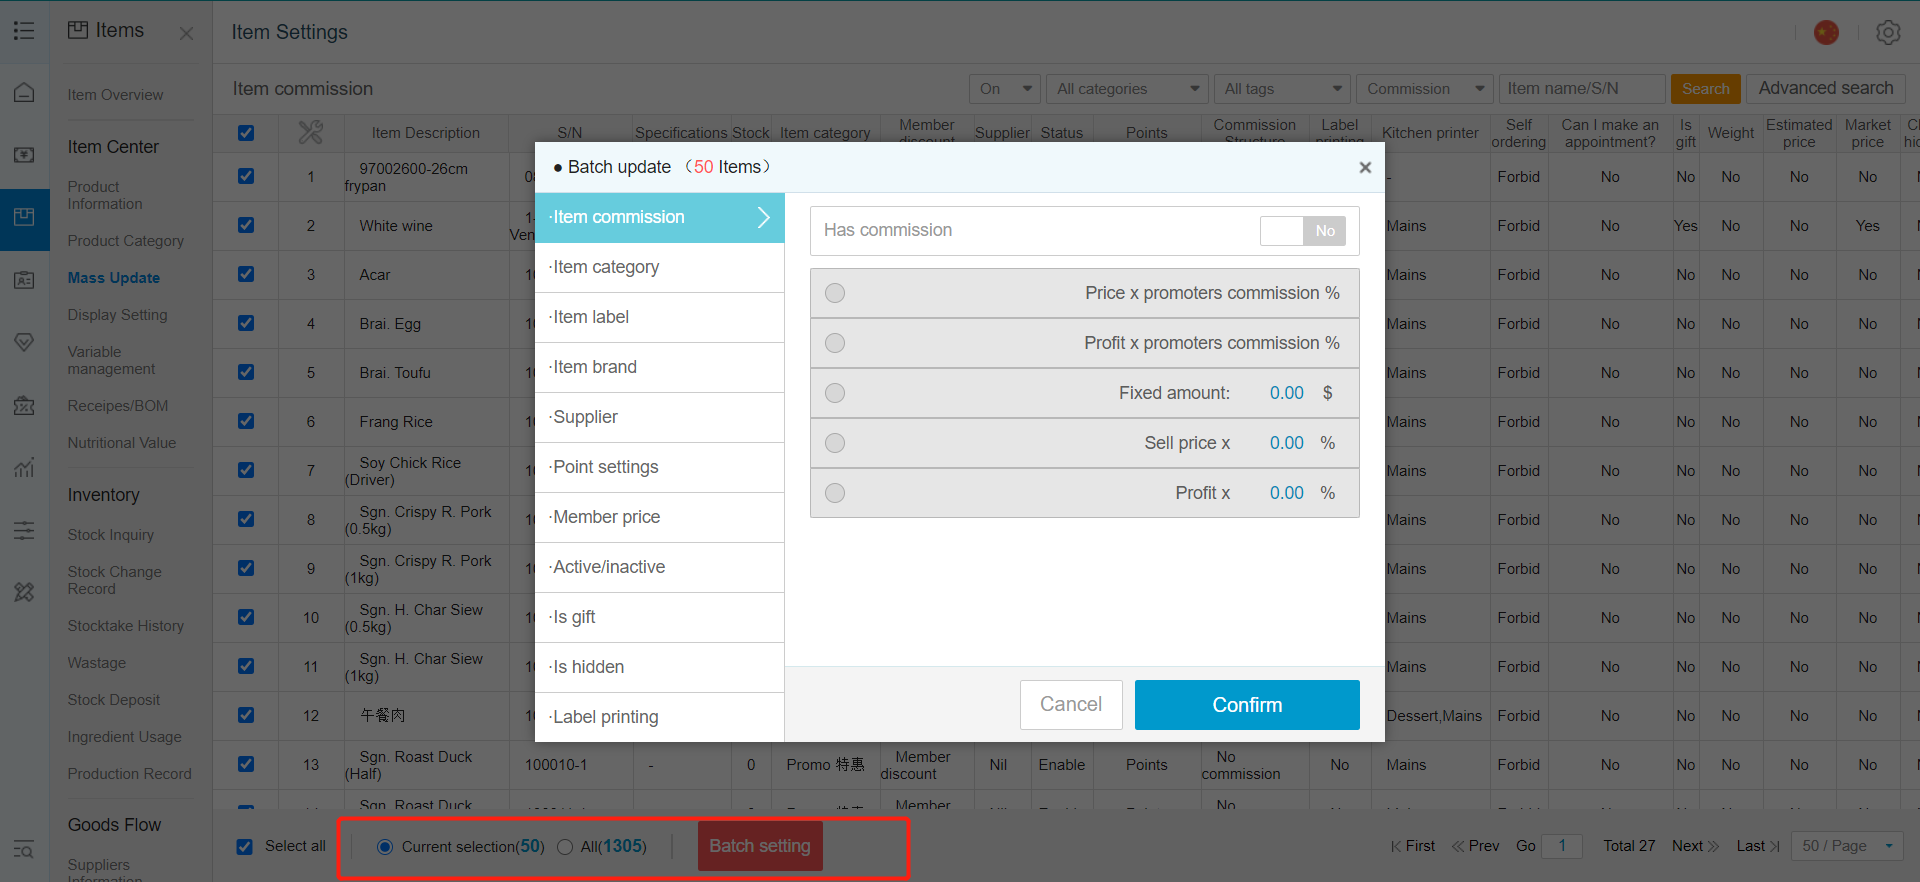Choose the All(1305) radio button

click(x=565, y=847)
